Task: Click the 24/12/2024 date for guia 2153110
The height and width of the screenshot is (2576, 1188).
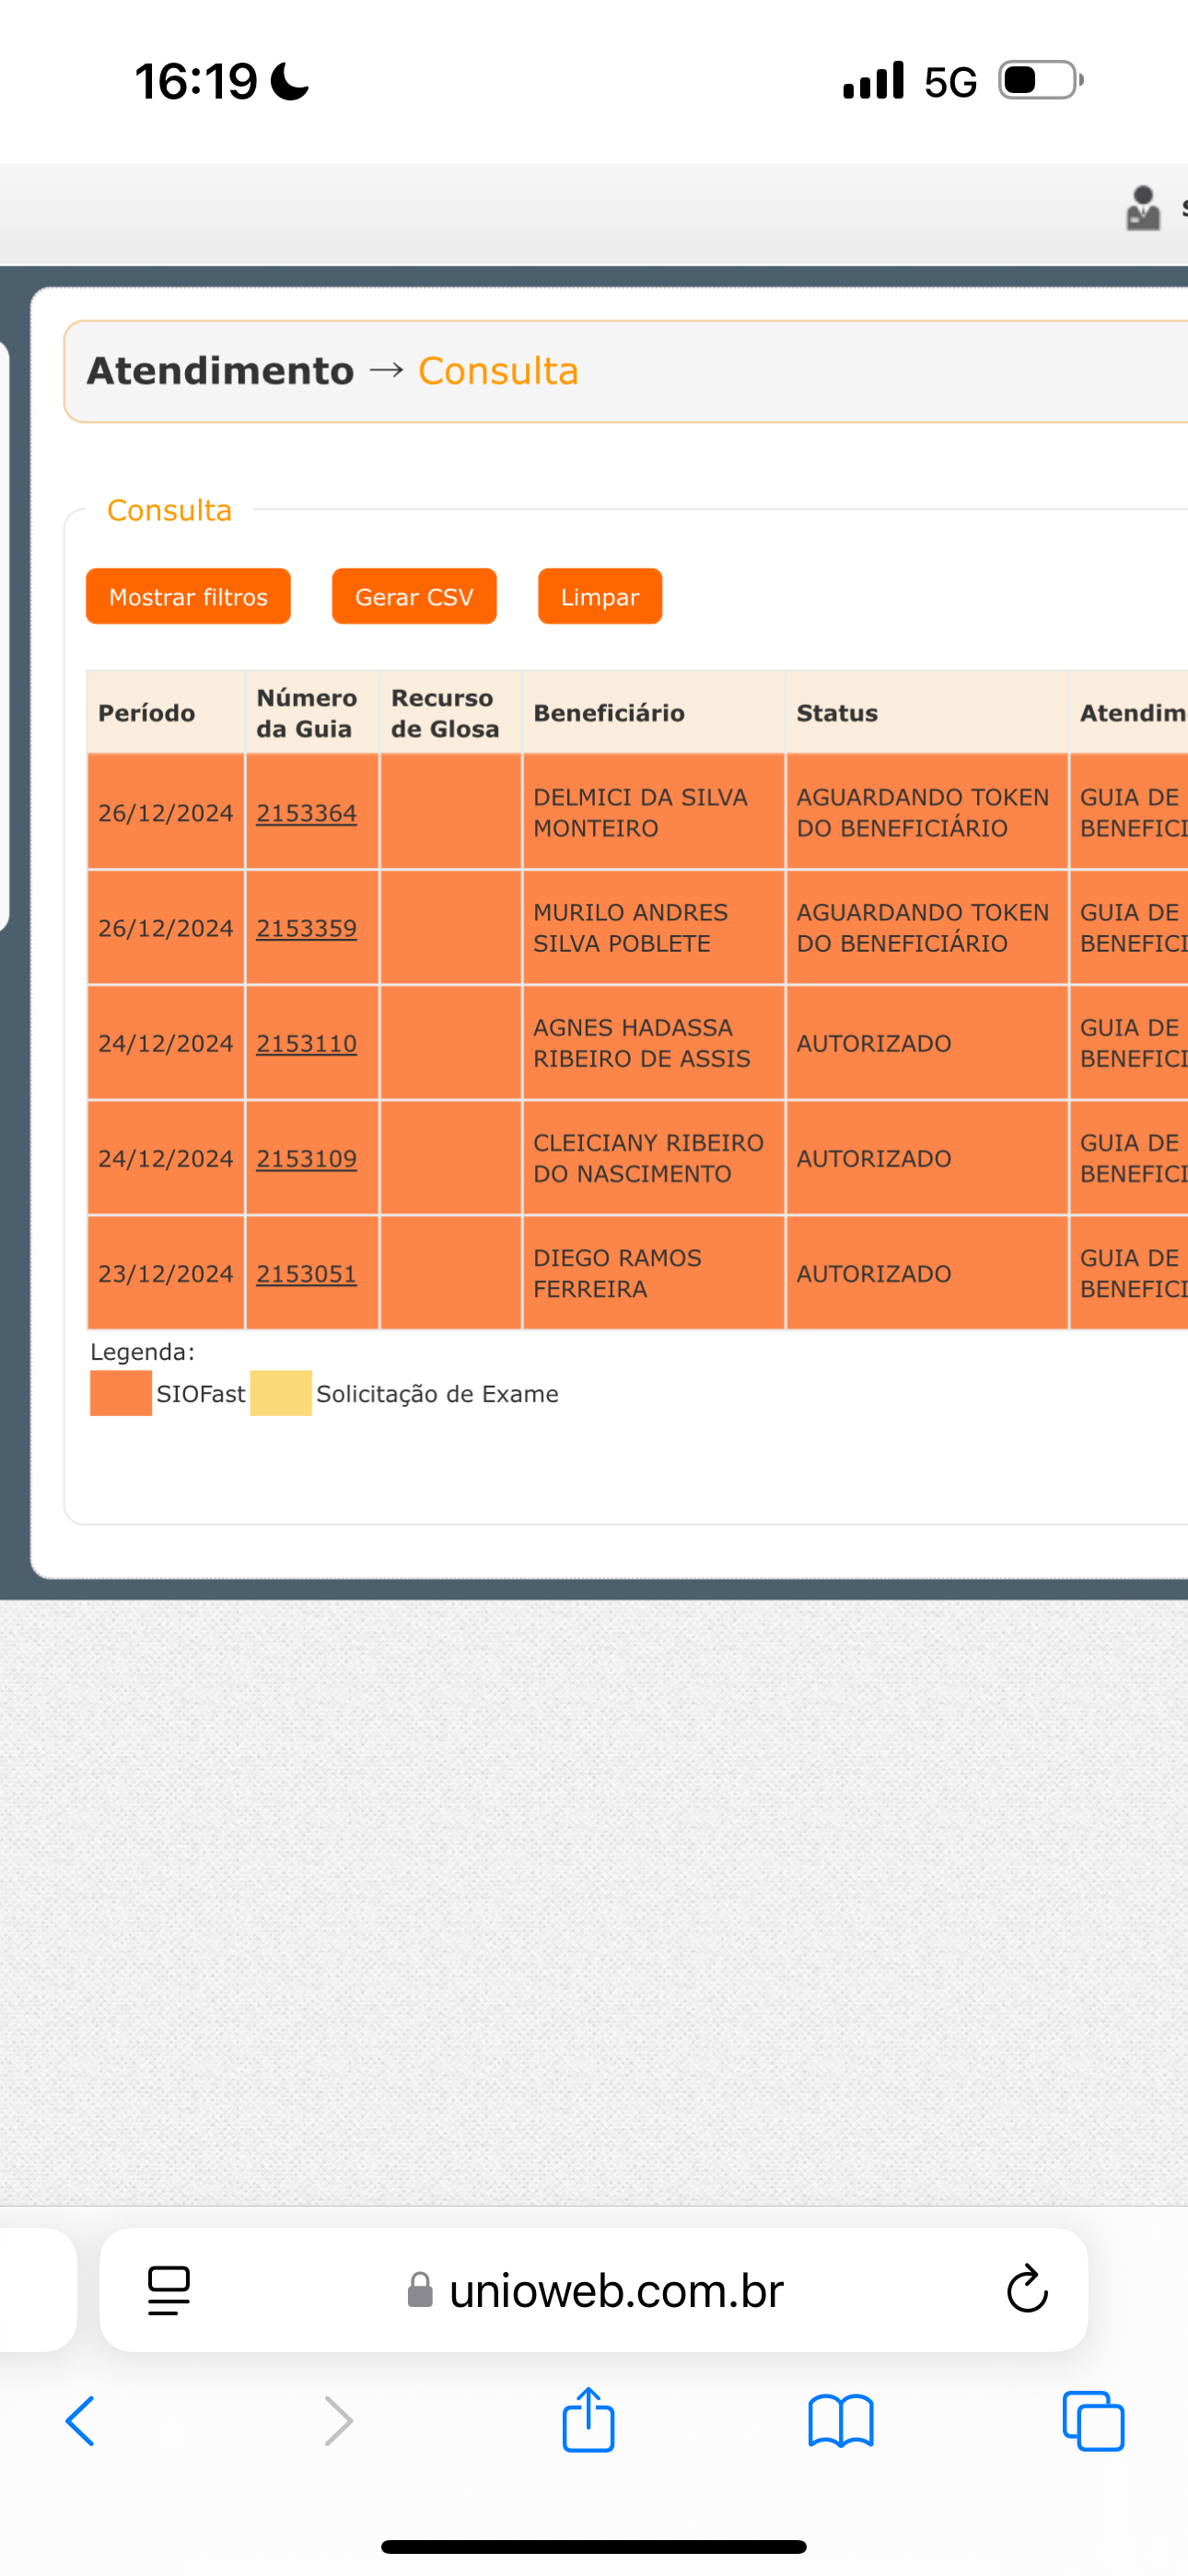Action: (166, 1043)
